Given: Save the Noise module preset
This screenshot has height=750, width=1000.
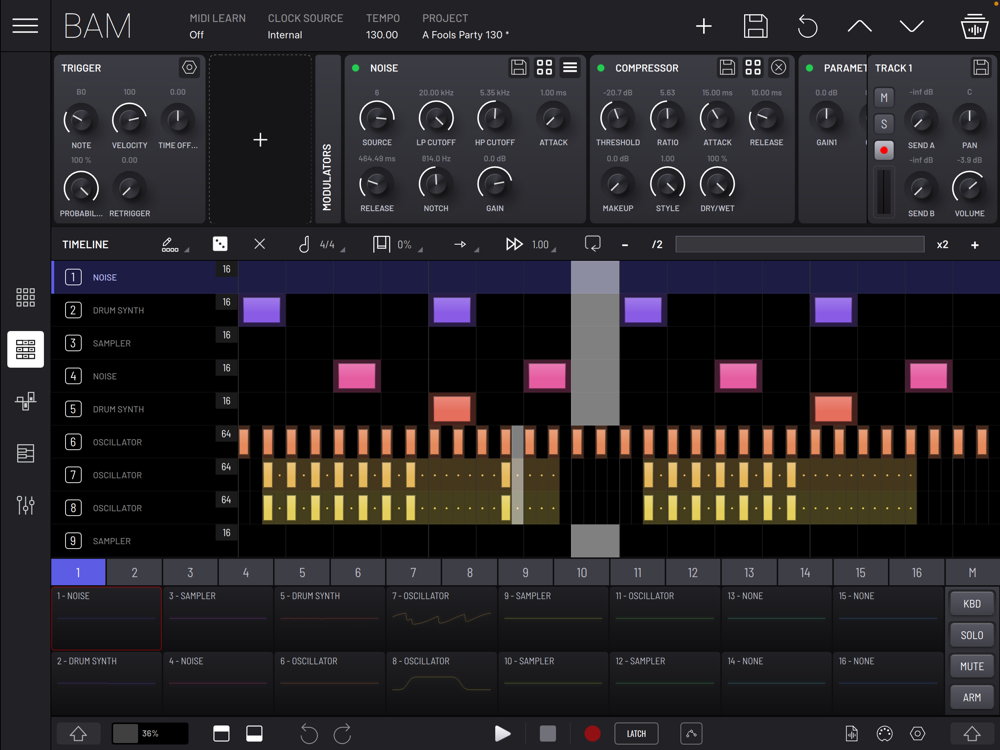Looking at the screenshot, I should point(518,68).
